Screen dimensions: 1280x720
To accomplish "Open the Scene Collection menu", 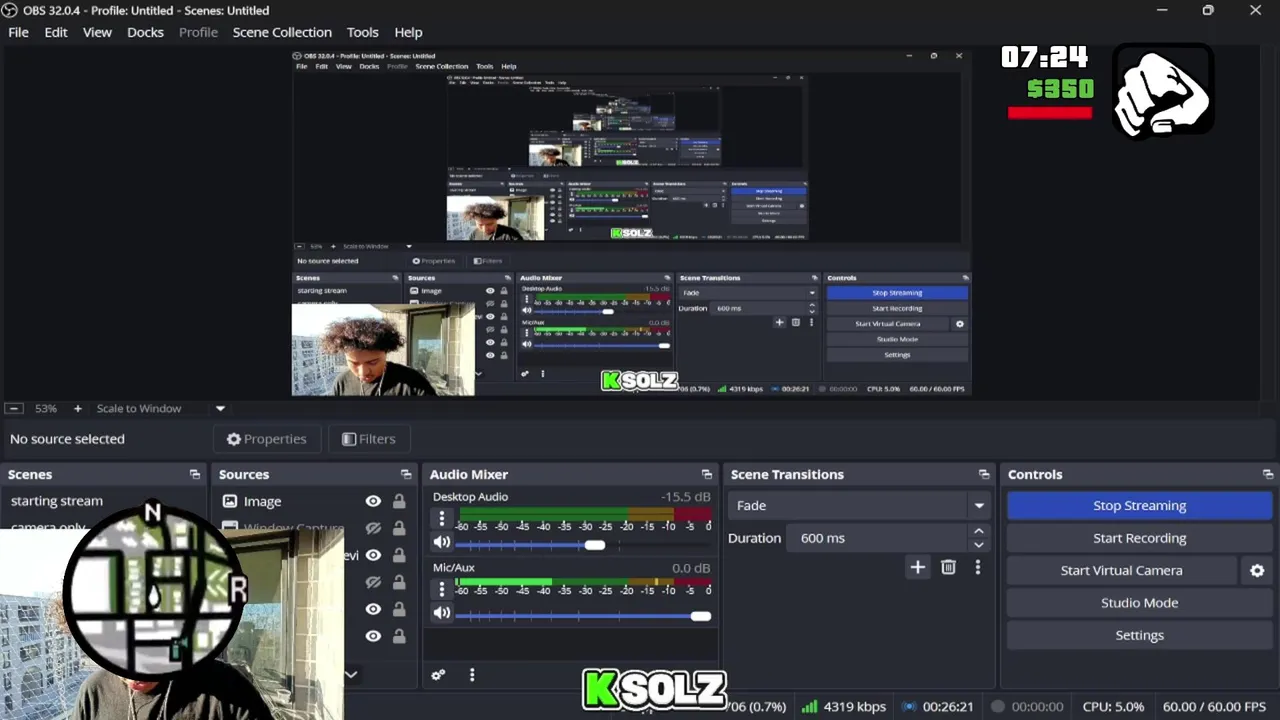I will click(282, 32).
